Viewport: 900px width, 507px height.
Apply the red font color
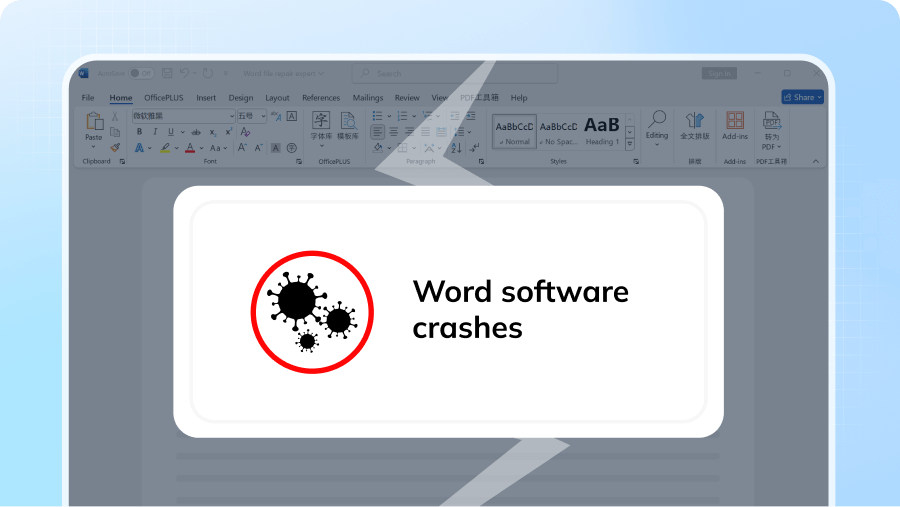pos(190,148)
